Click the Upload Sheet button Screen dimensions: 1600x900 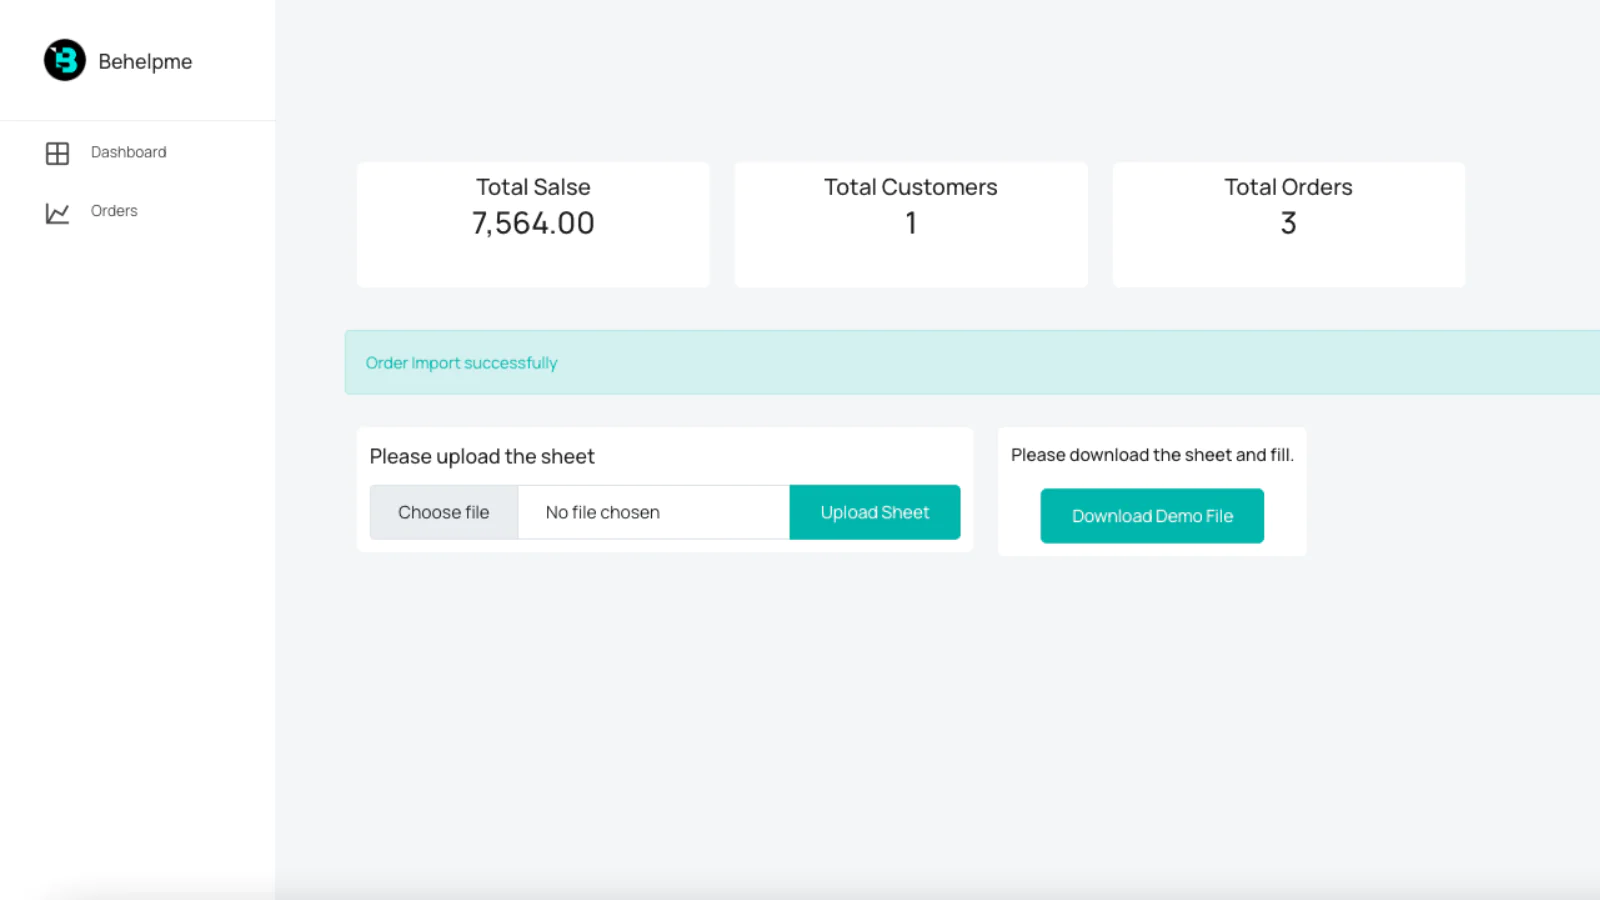pos(874,512)
